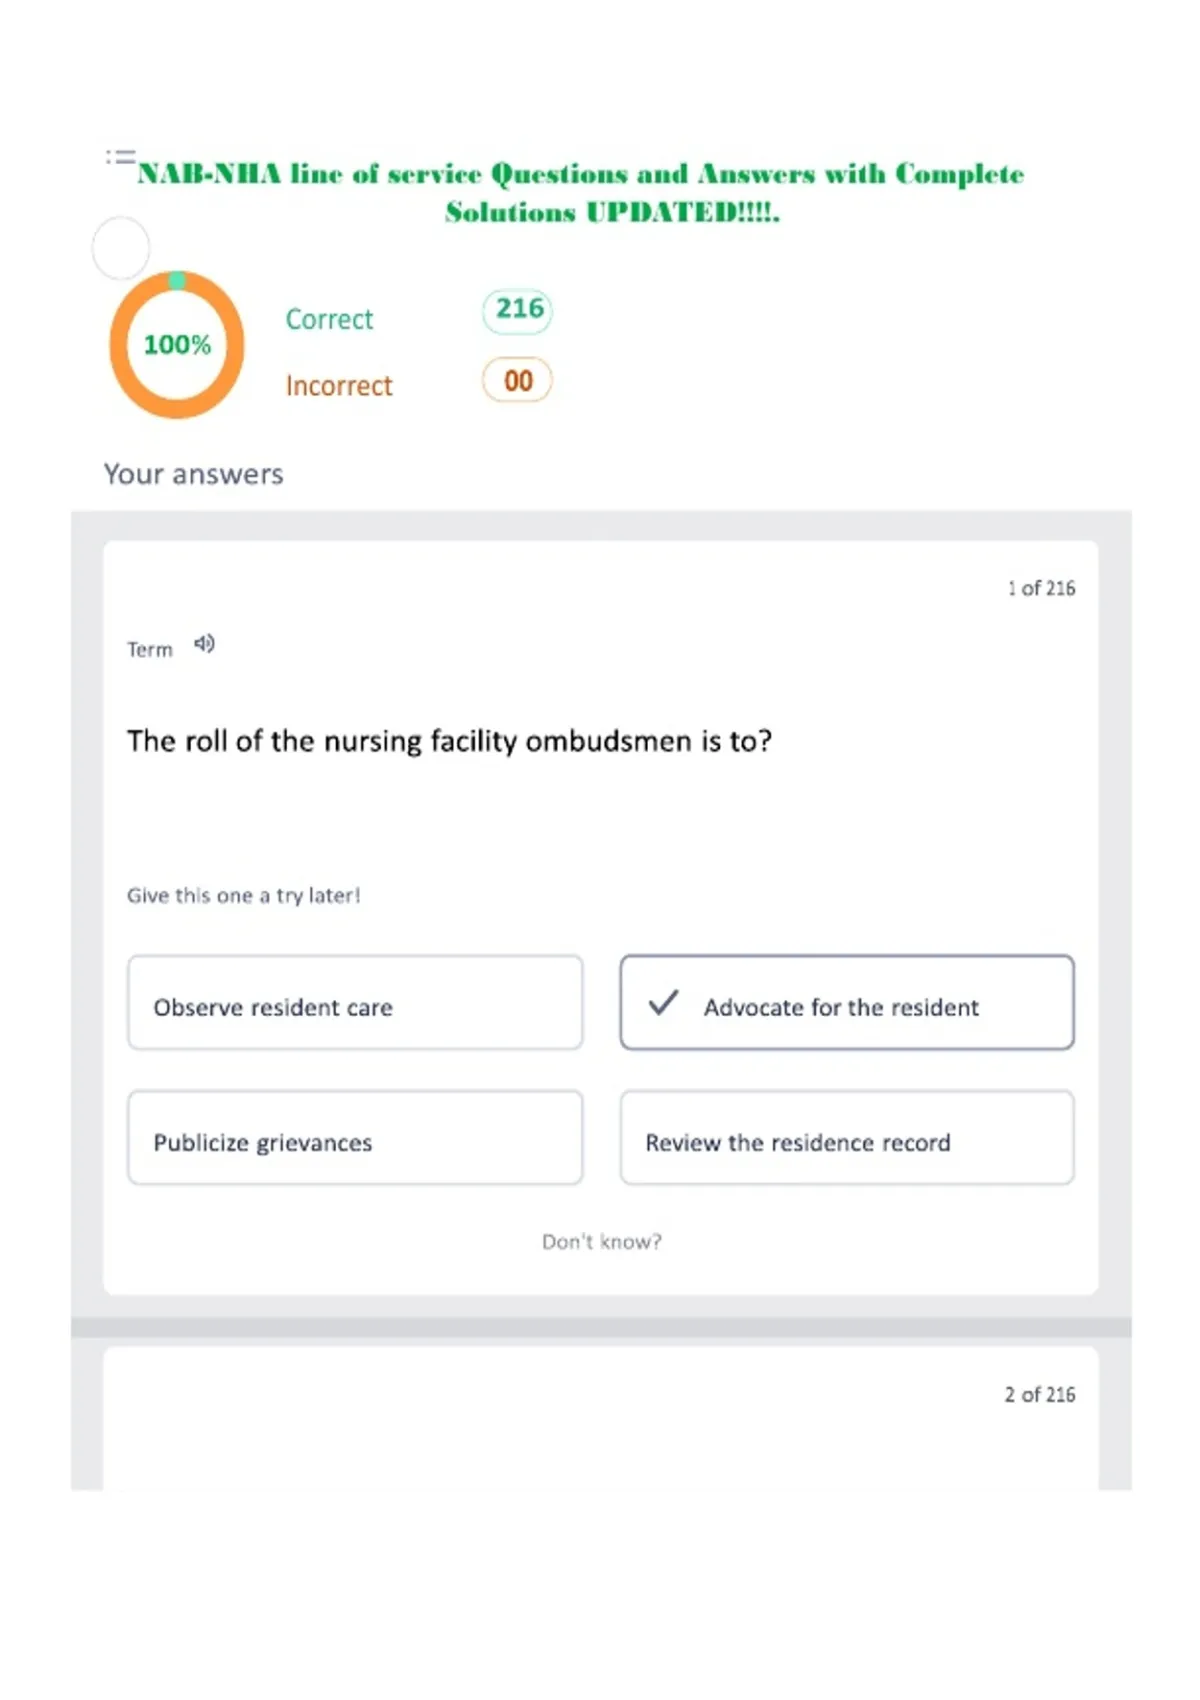1200x1700 pixels.
Task: Open the 2 of 216 question card
Action: coord(601,1418)
